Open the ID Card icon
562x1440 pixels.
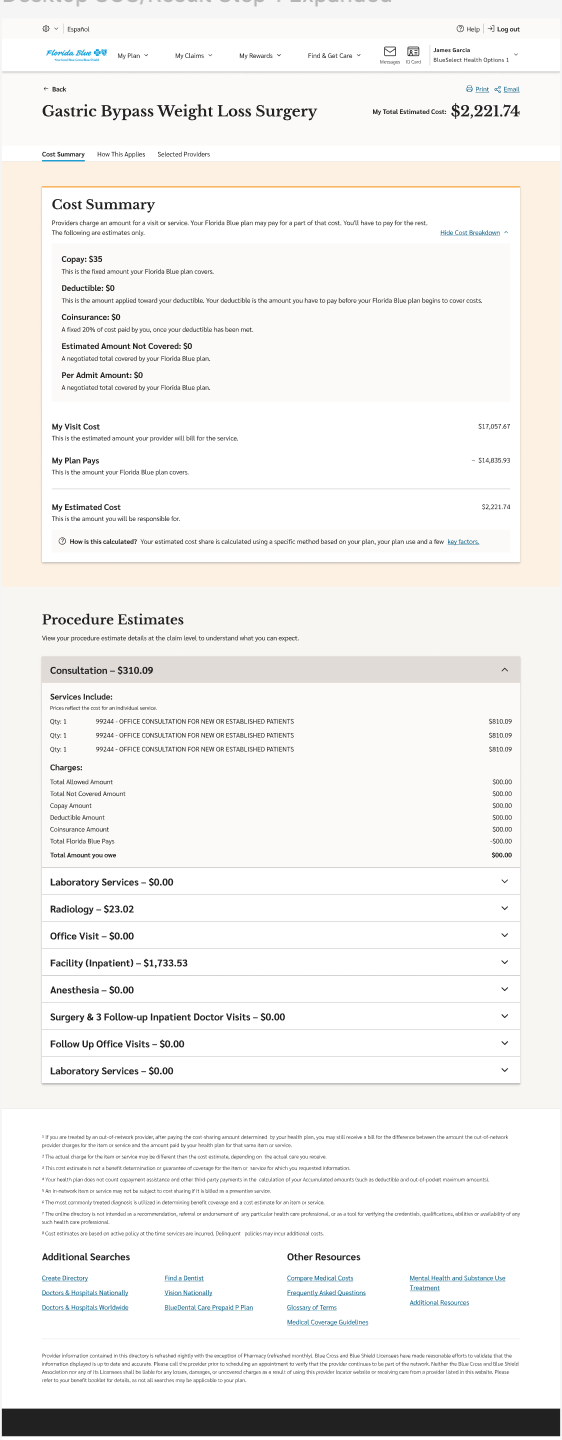413,51
